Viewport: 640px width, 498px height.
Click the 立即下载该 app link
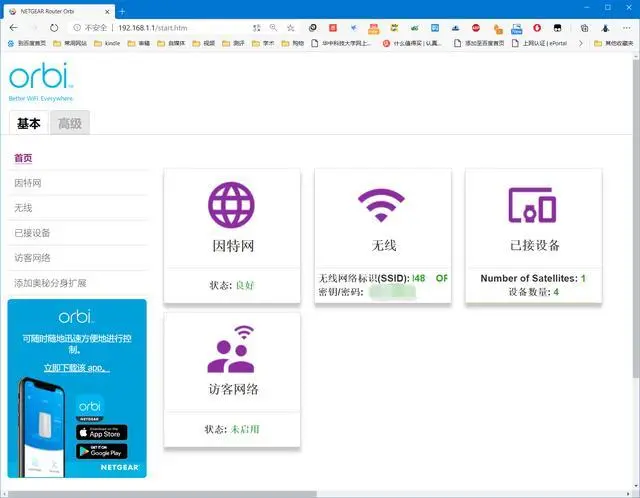77,368
